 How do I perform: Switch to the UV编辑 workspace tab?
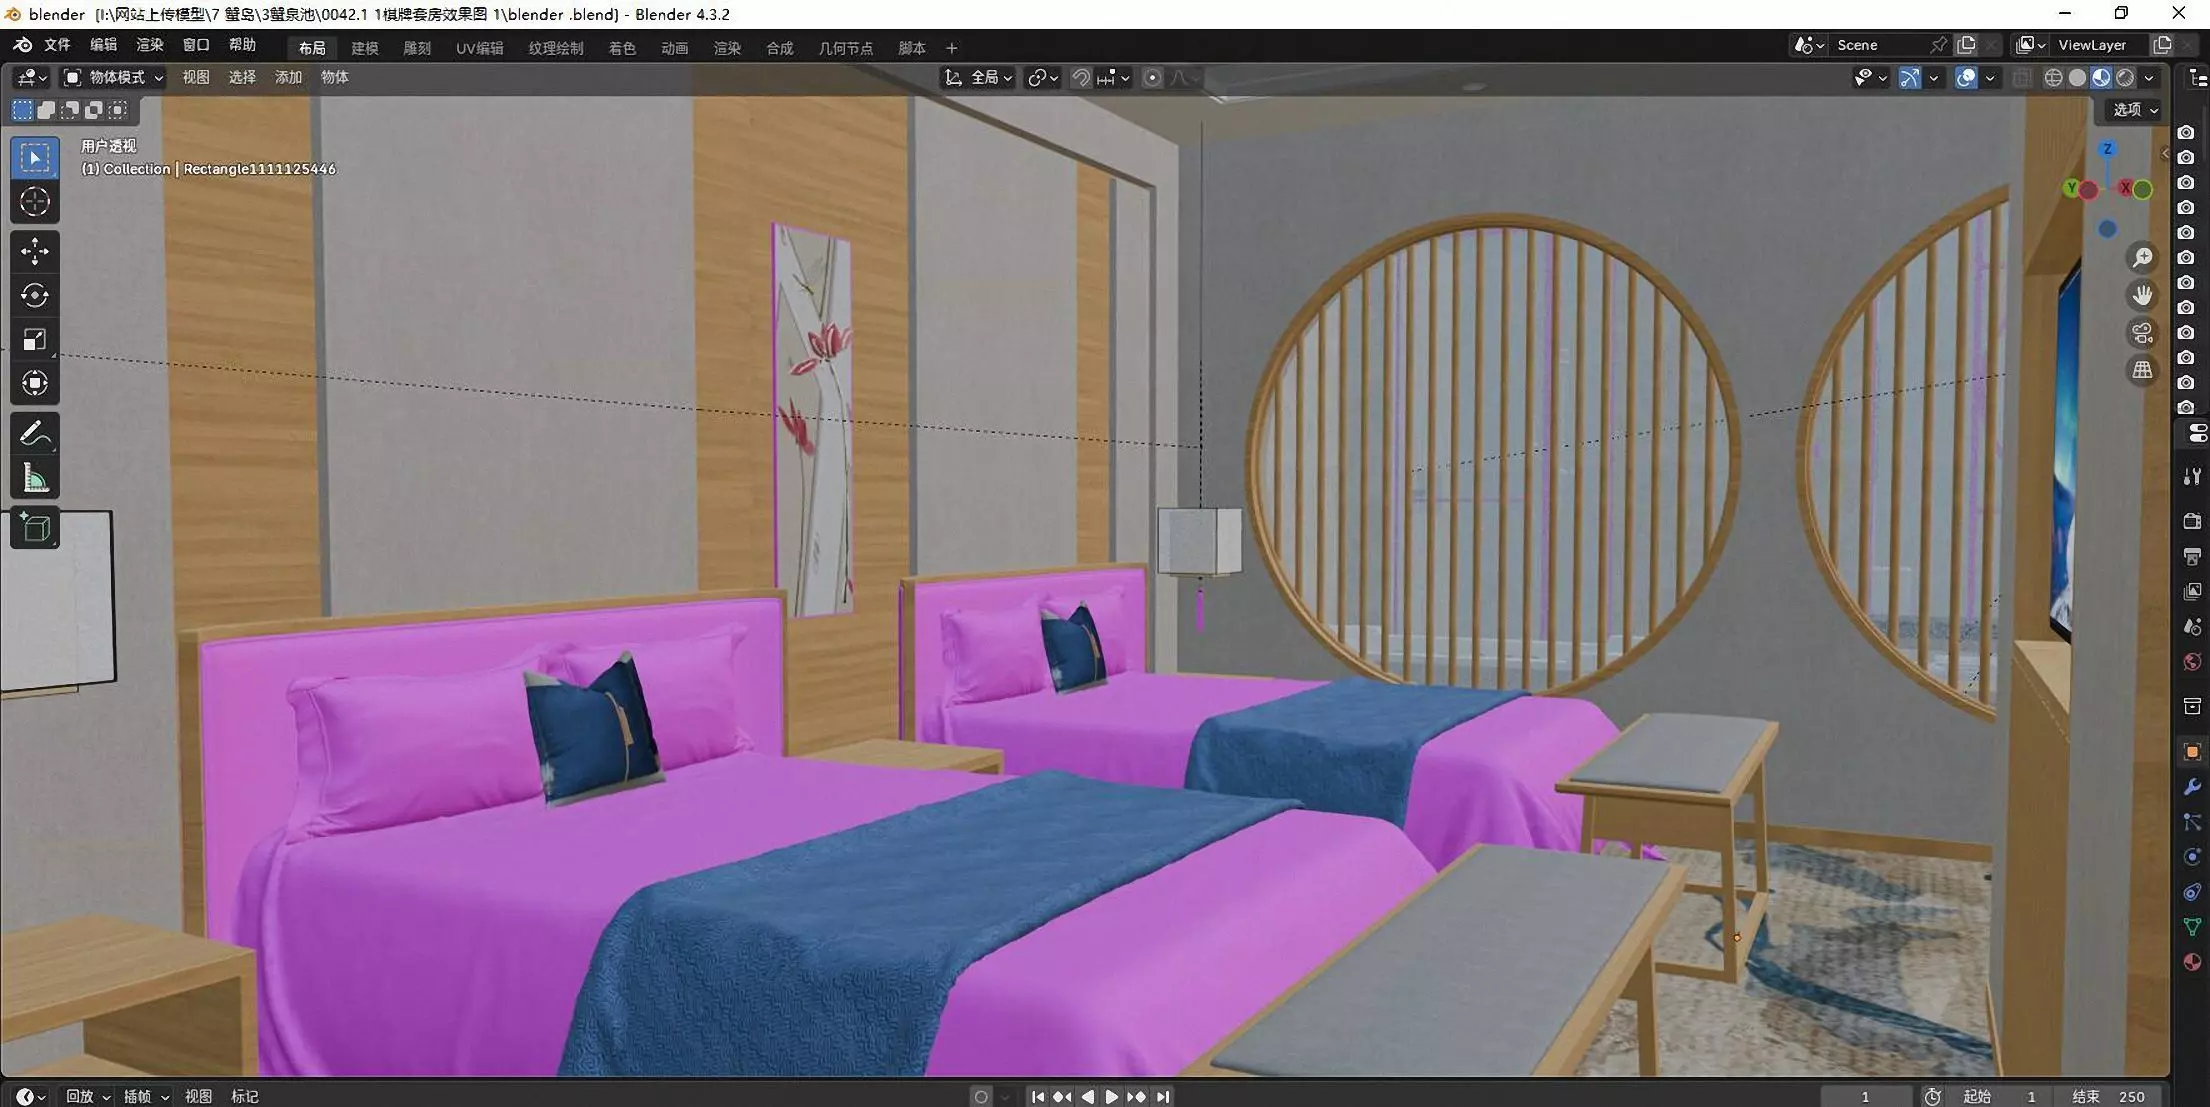[479, 48]
